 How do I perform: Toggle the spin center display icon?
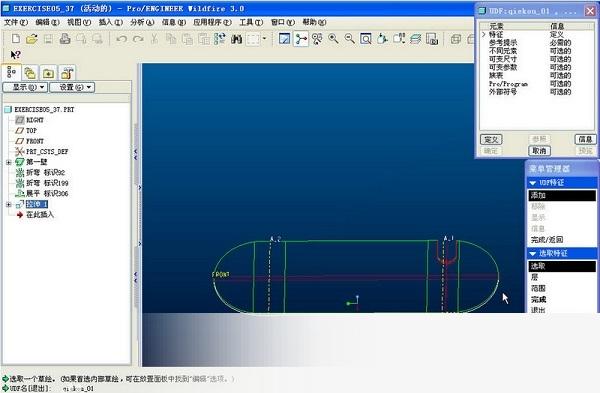click(x=301, y=39)
